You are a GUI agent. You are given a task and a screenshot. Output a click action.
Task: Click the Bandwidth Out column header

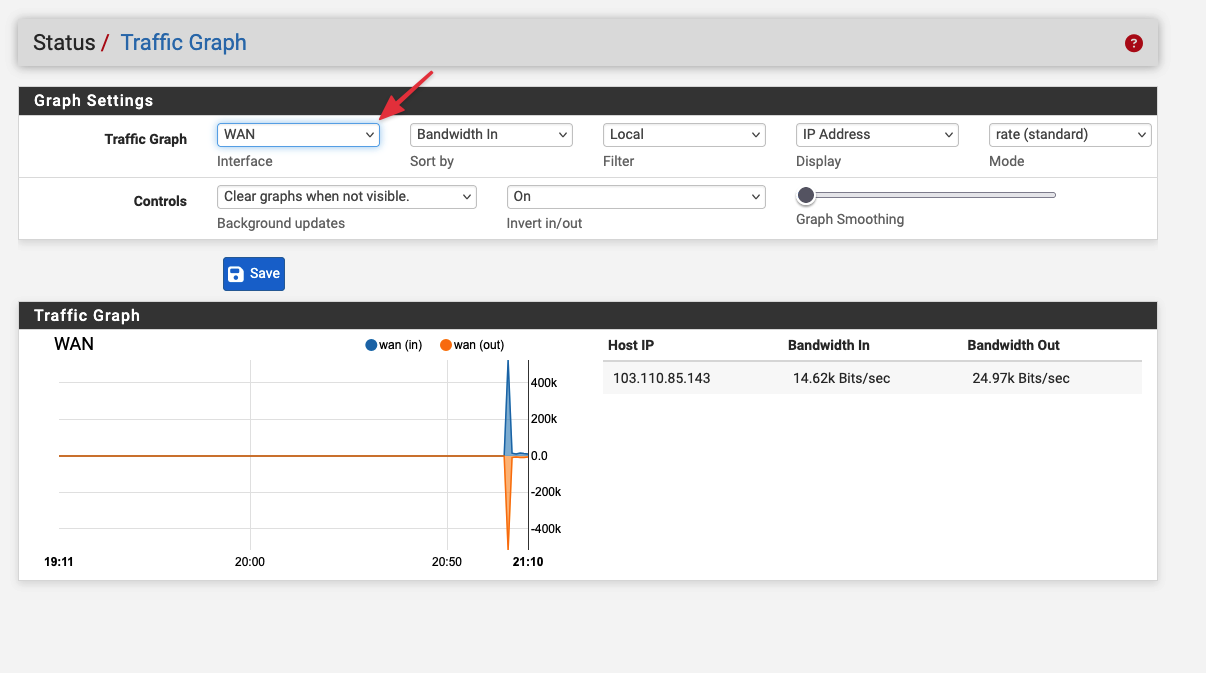(1013, 345)
